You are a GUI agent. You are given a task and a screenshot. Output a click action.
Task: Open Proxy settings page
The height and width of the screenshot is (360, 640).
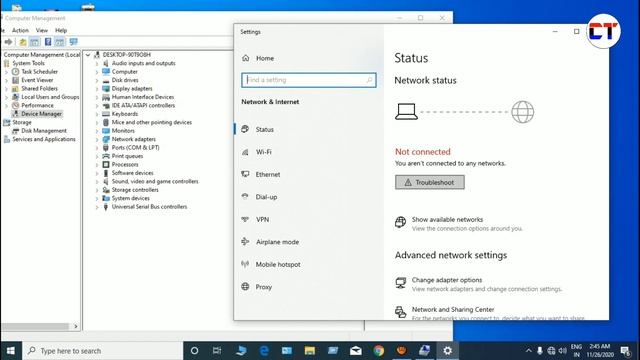click(264, 287)
